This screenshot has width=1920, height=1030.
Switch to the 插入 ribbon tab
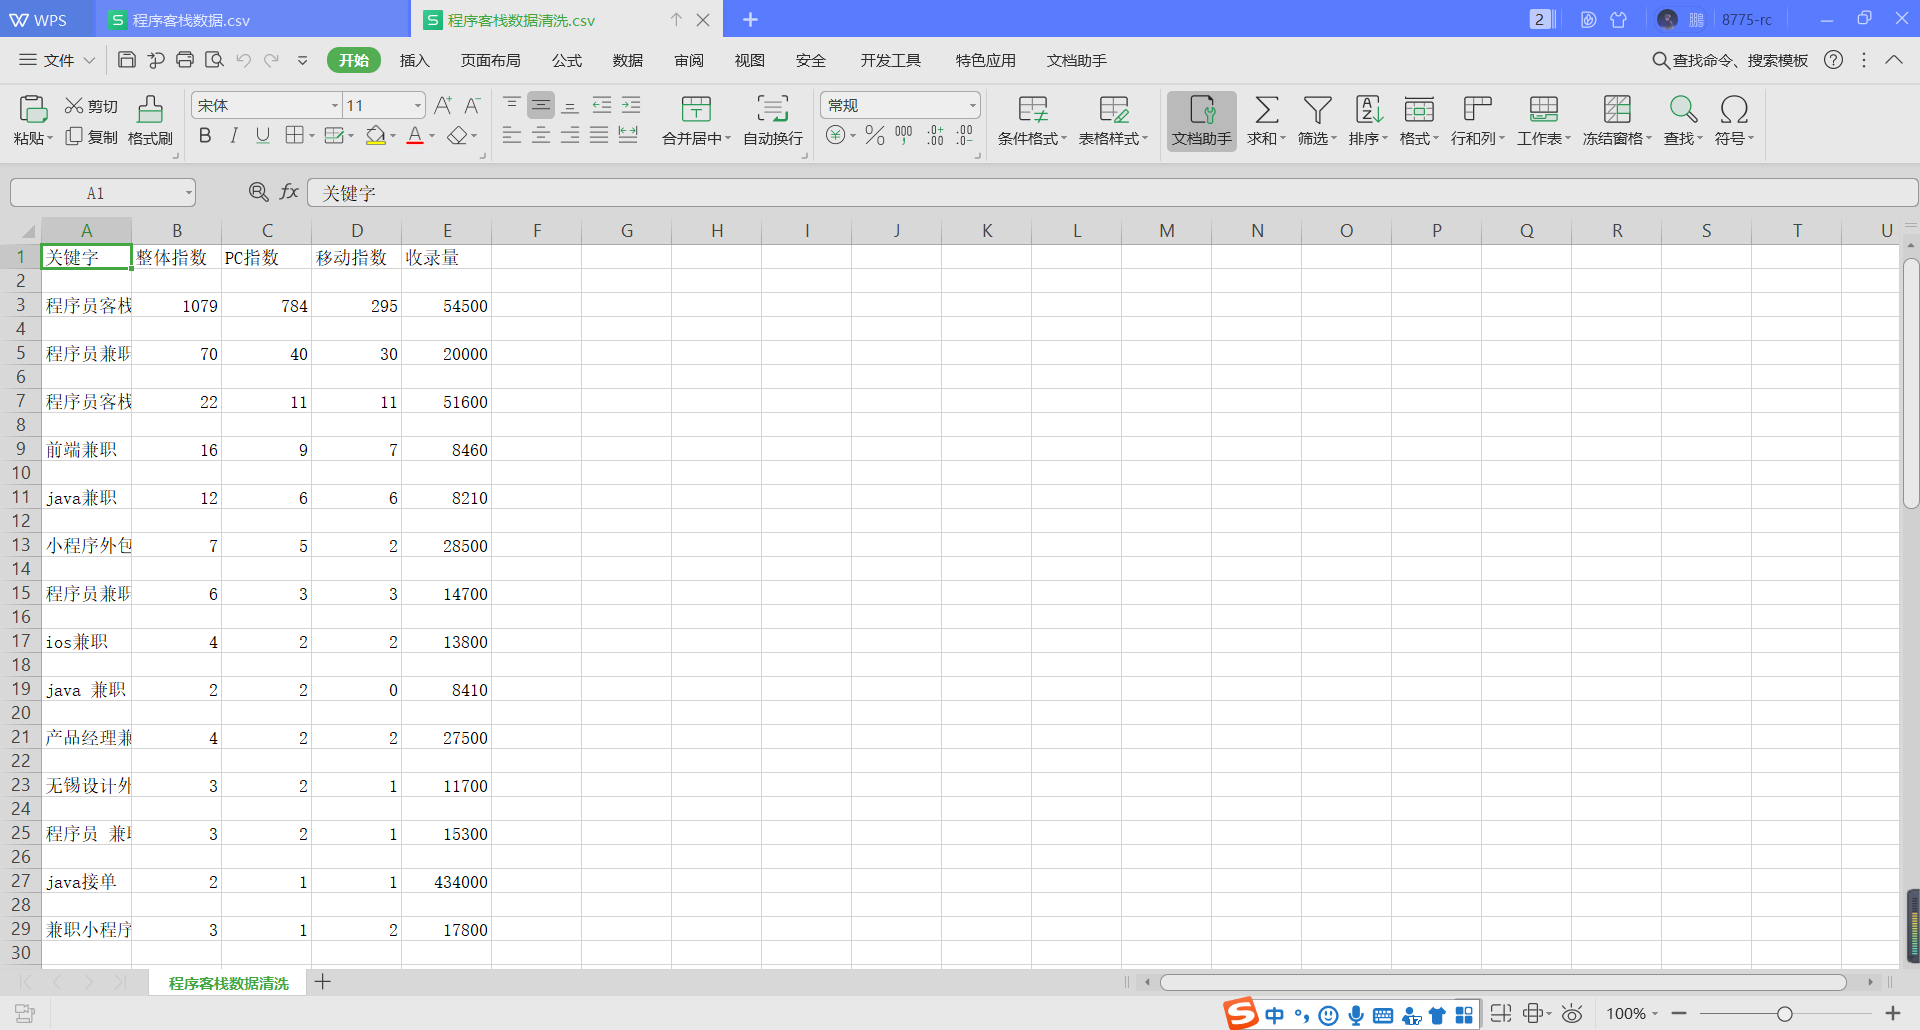[414, 60]
